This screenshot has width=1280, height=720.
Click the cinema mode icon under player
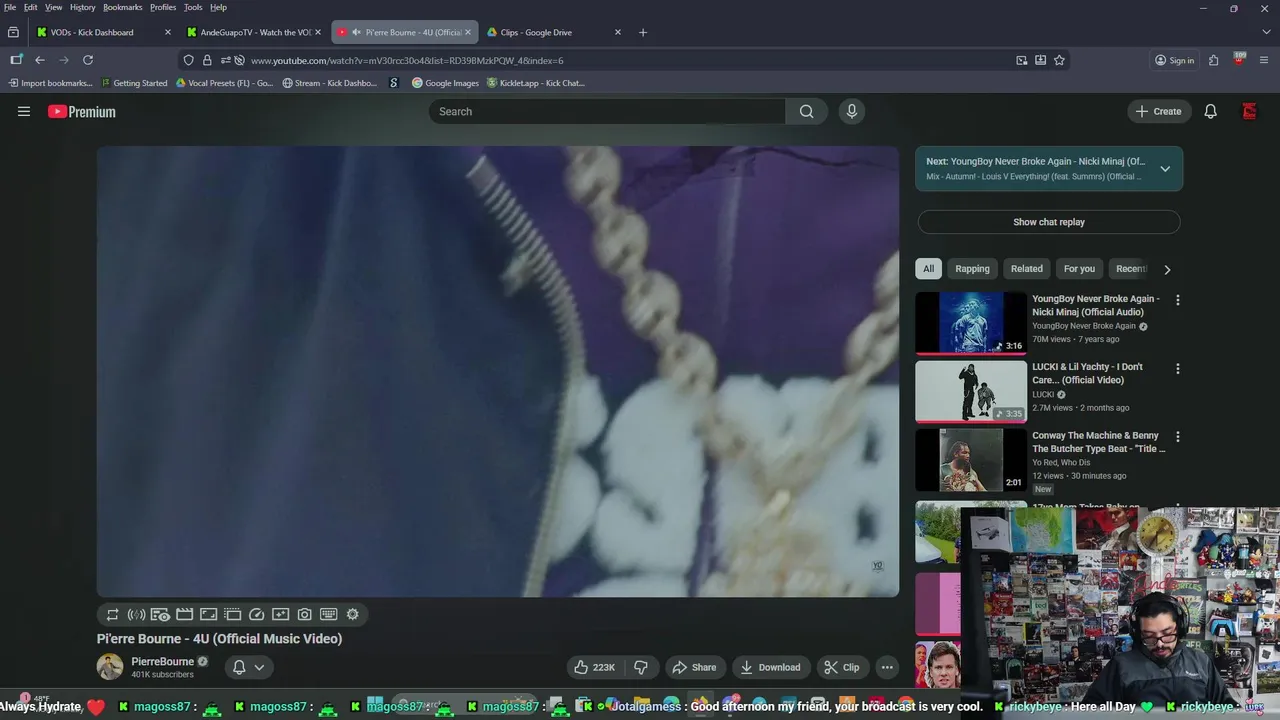pyautogui.click(x=184, y=614)
